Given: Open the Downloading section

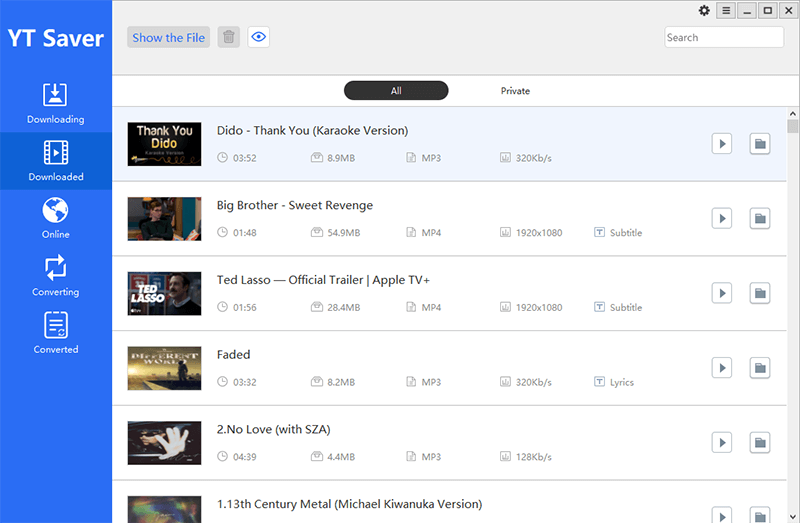Looking at the screenshot, I should click(56, 104).
